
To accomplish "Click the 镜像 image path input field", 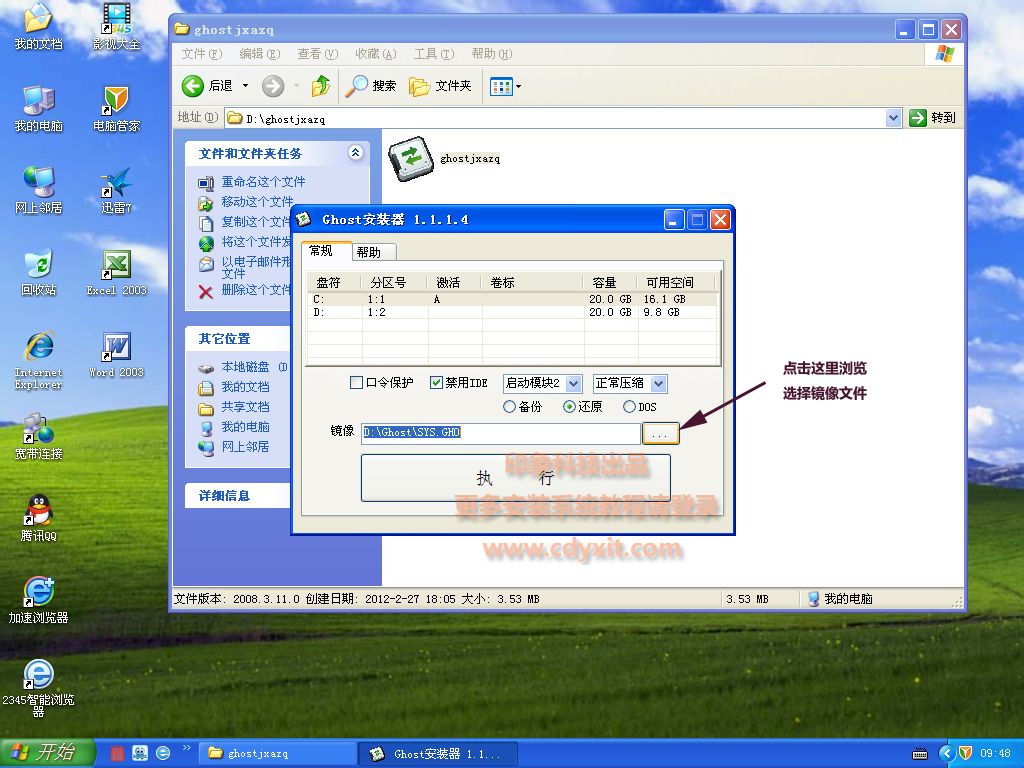I will (500, 432).
